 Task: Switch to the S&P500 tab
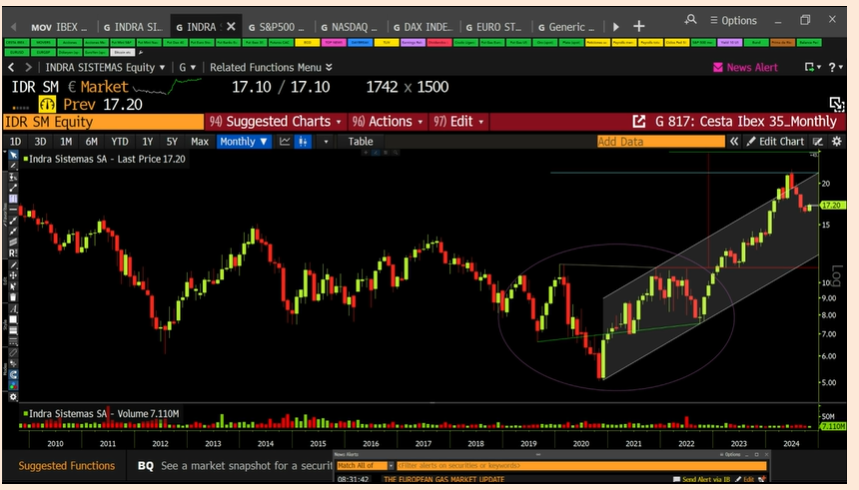coord(277,26)
